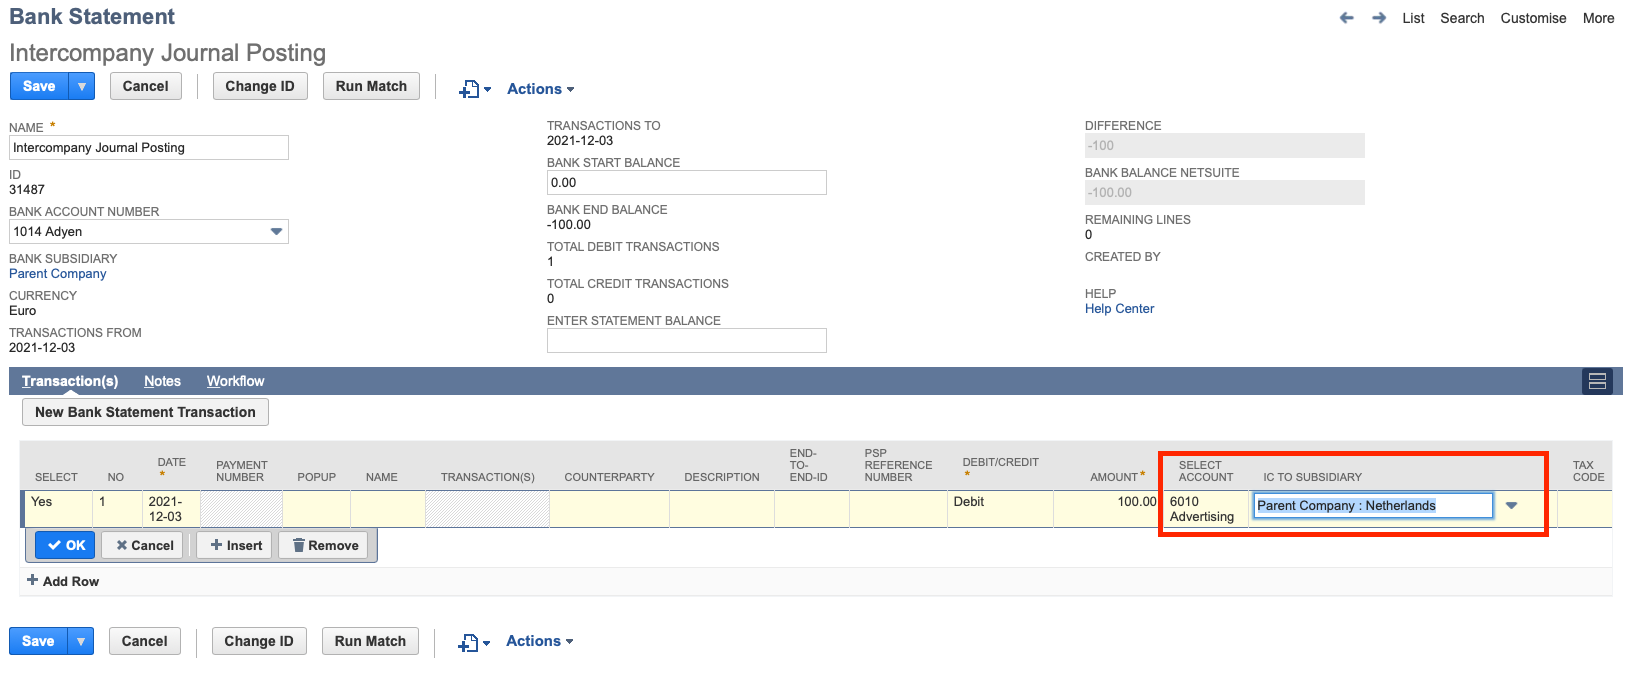The image size is (1633, 674).
Task: Open the Parent Company subsidiary link
Action: pyautogui.click(x=58, y=274)
